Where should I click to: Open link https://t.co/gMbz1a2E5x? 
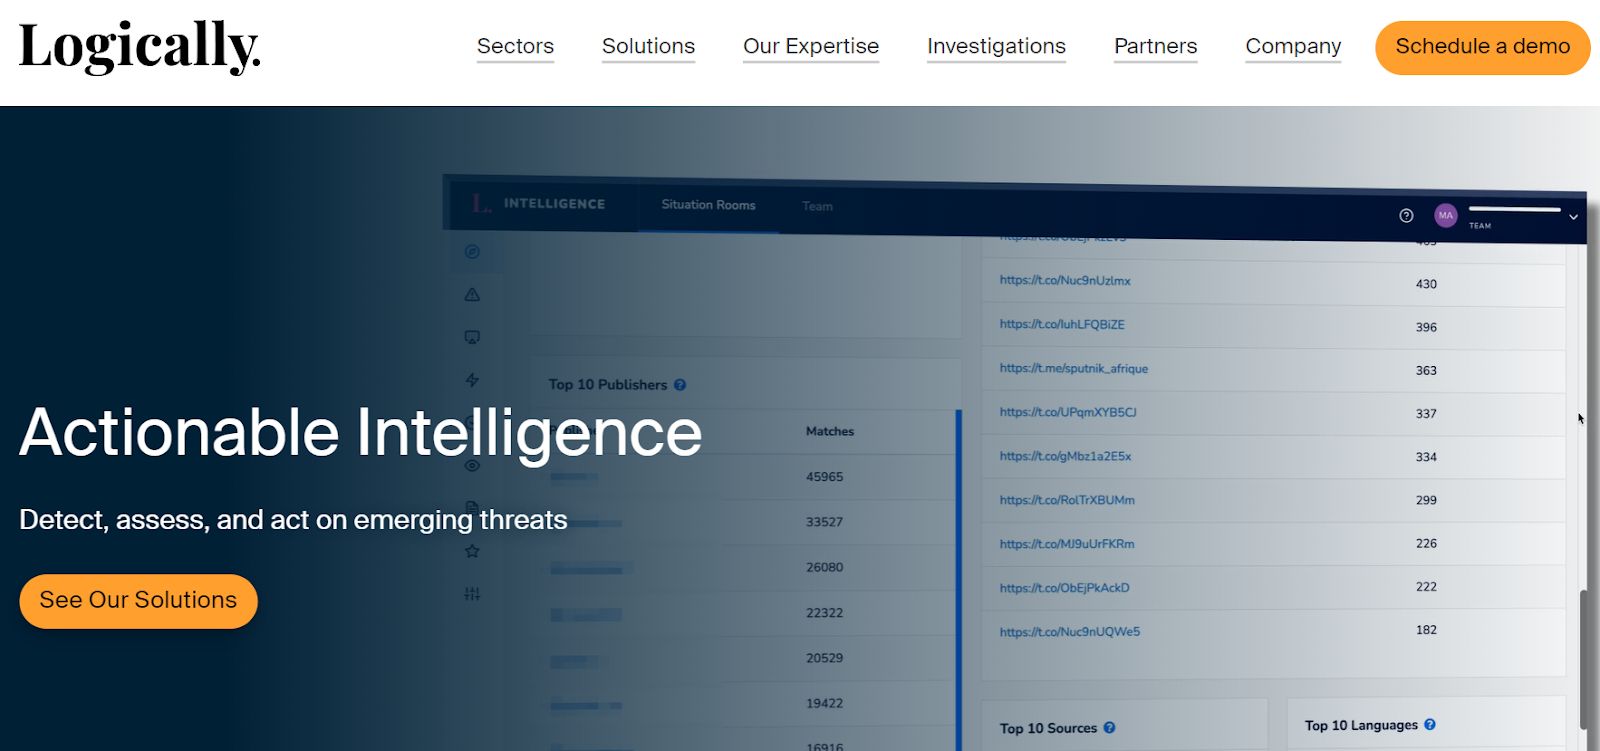click(x=1065, y=456)
